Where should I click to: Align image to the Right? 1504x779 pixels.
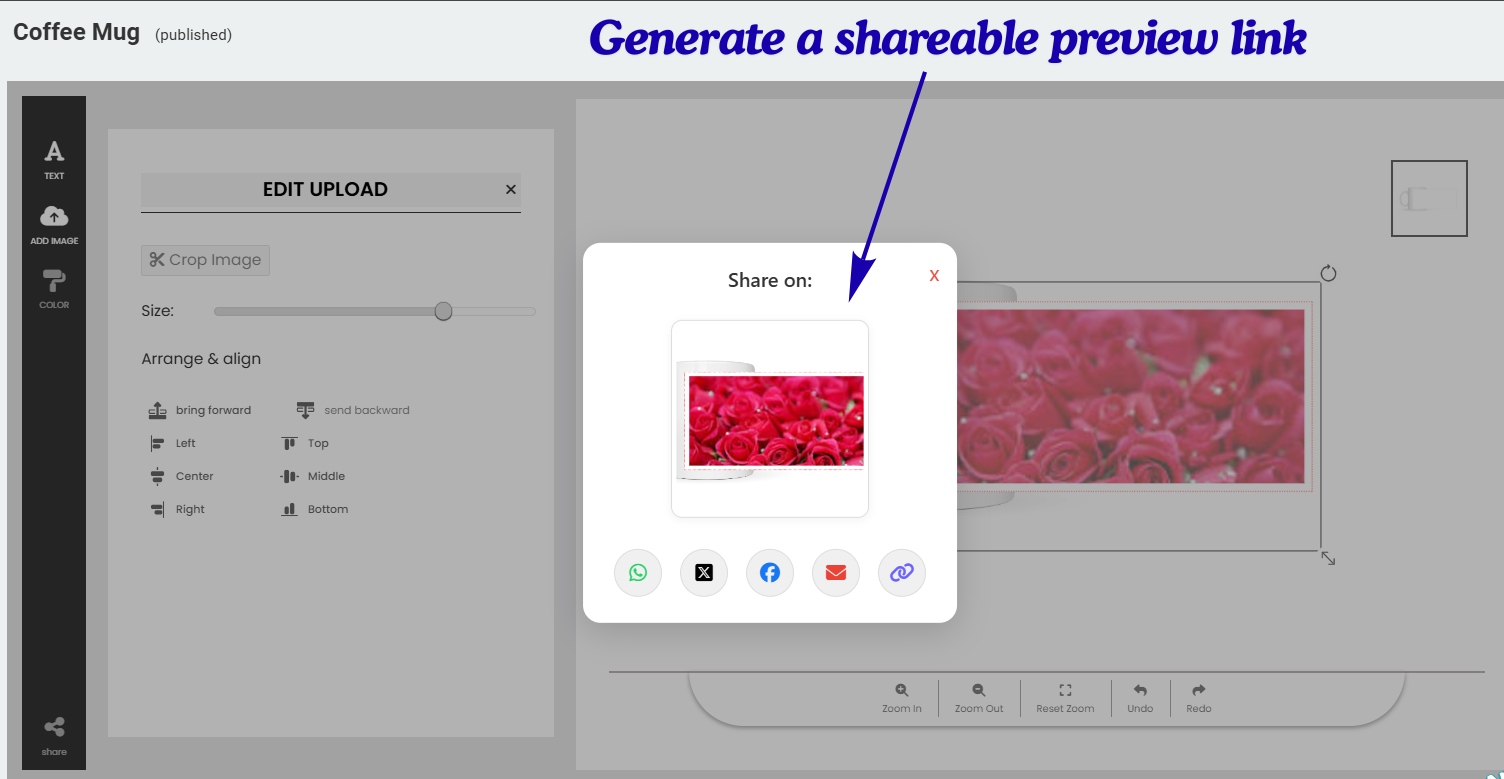click(x=176, y=509)
